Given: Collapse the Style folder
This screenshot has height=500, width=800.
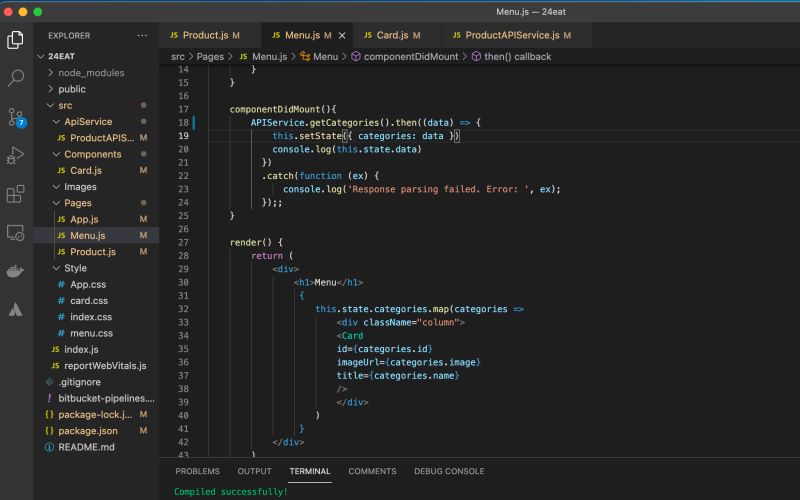Looking at the screenshot, I should 96,268.
